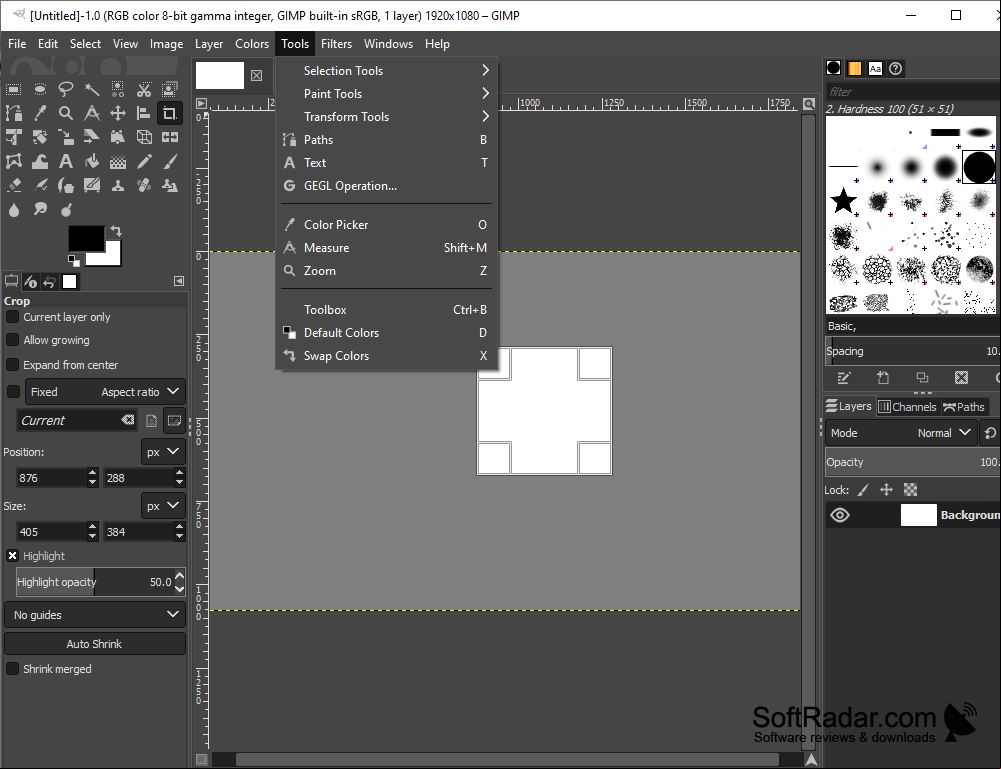This screenshot has width=1001, height=769.
Task: Select the Rectangle Select tool
Action: 13,89
